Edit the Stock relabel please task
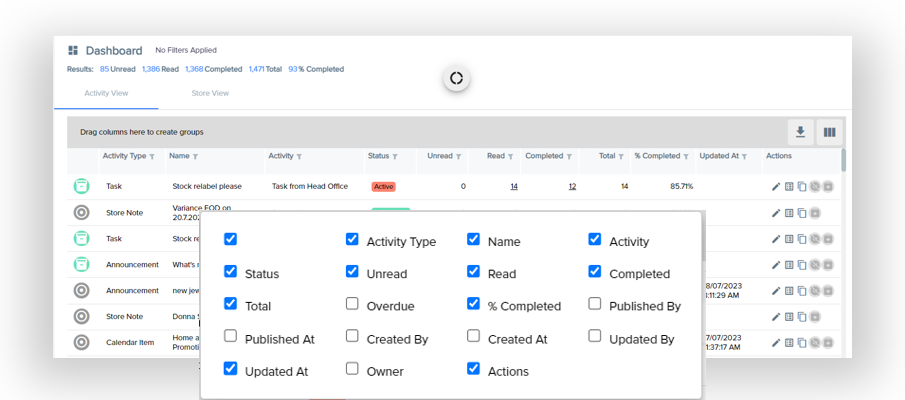The width and height of the screenshot is (905, 400). [776, 187]
